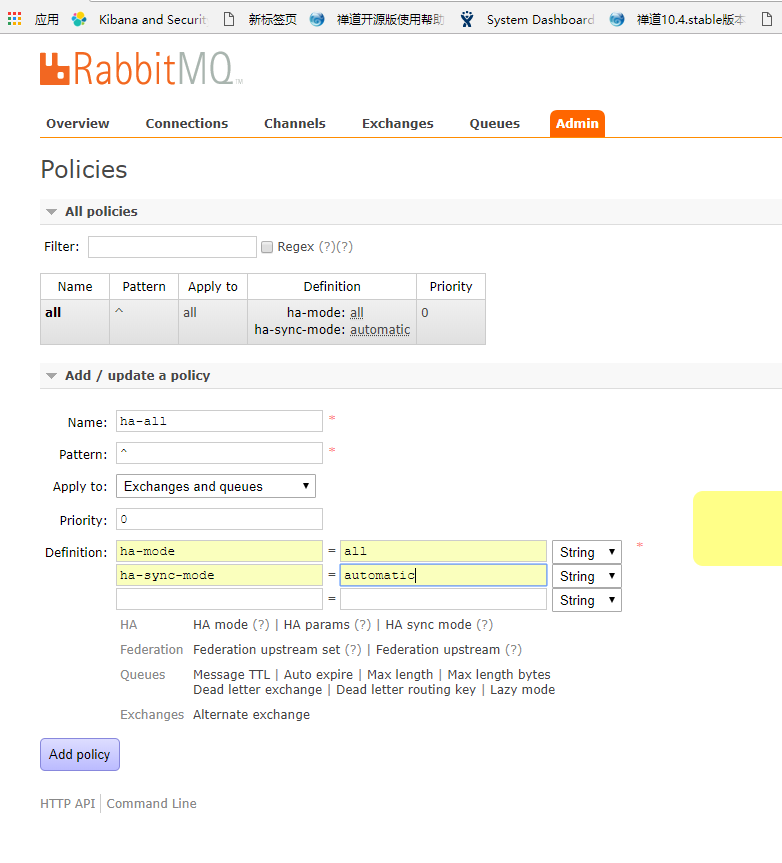
Task: Click the Filter input field
Action: point(172,247)
